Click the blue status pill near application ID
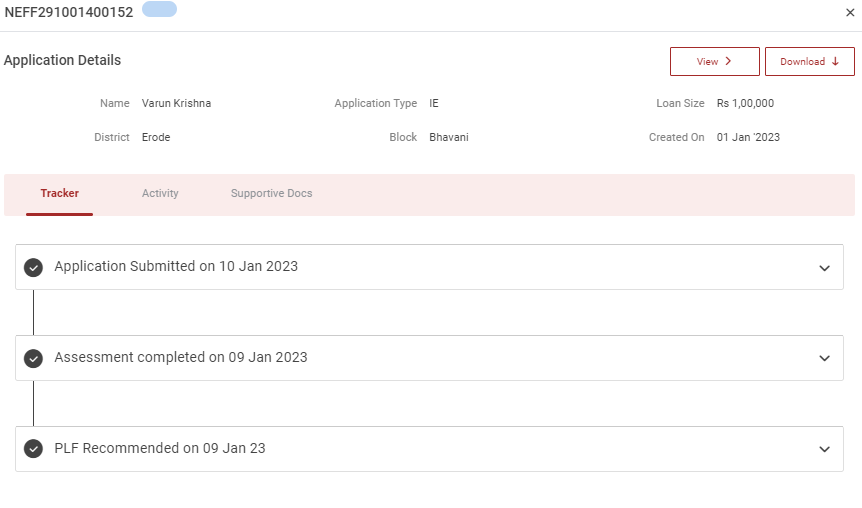Screen dimensions: 862x508 (x=160, y=10)
